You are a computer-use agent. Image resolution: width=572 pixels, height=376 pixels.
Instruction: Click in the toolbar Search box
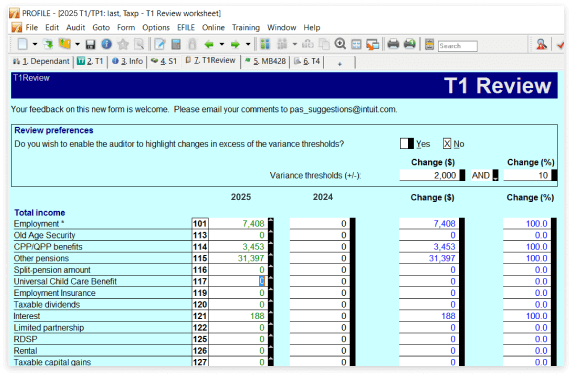457,46
